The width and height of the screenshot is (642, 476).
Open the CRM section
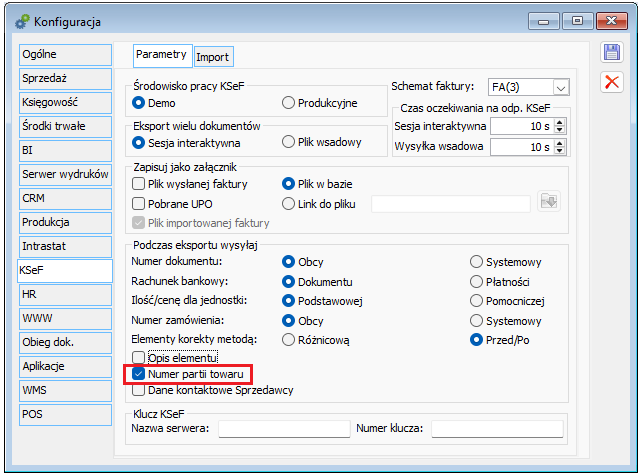pyautogui.click(x=65, y=199)
